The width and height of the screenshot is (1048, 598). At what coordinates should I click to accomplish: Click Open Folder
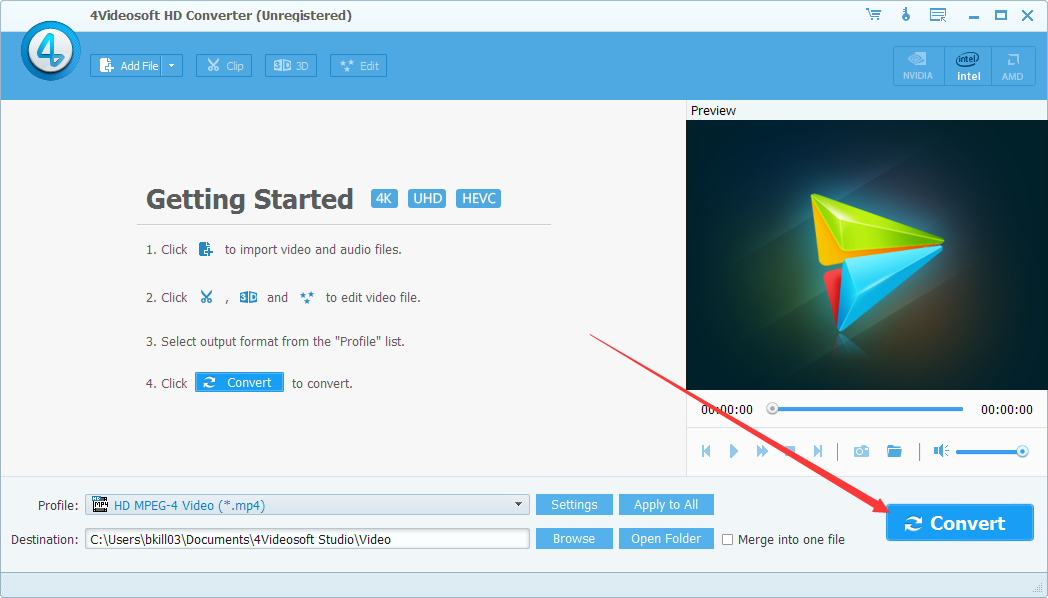tap(666, 539)
